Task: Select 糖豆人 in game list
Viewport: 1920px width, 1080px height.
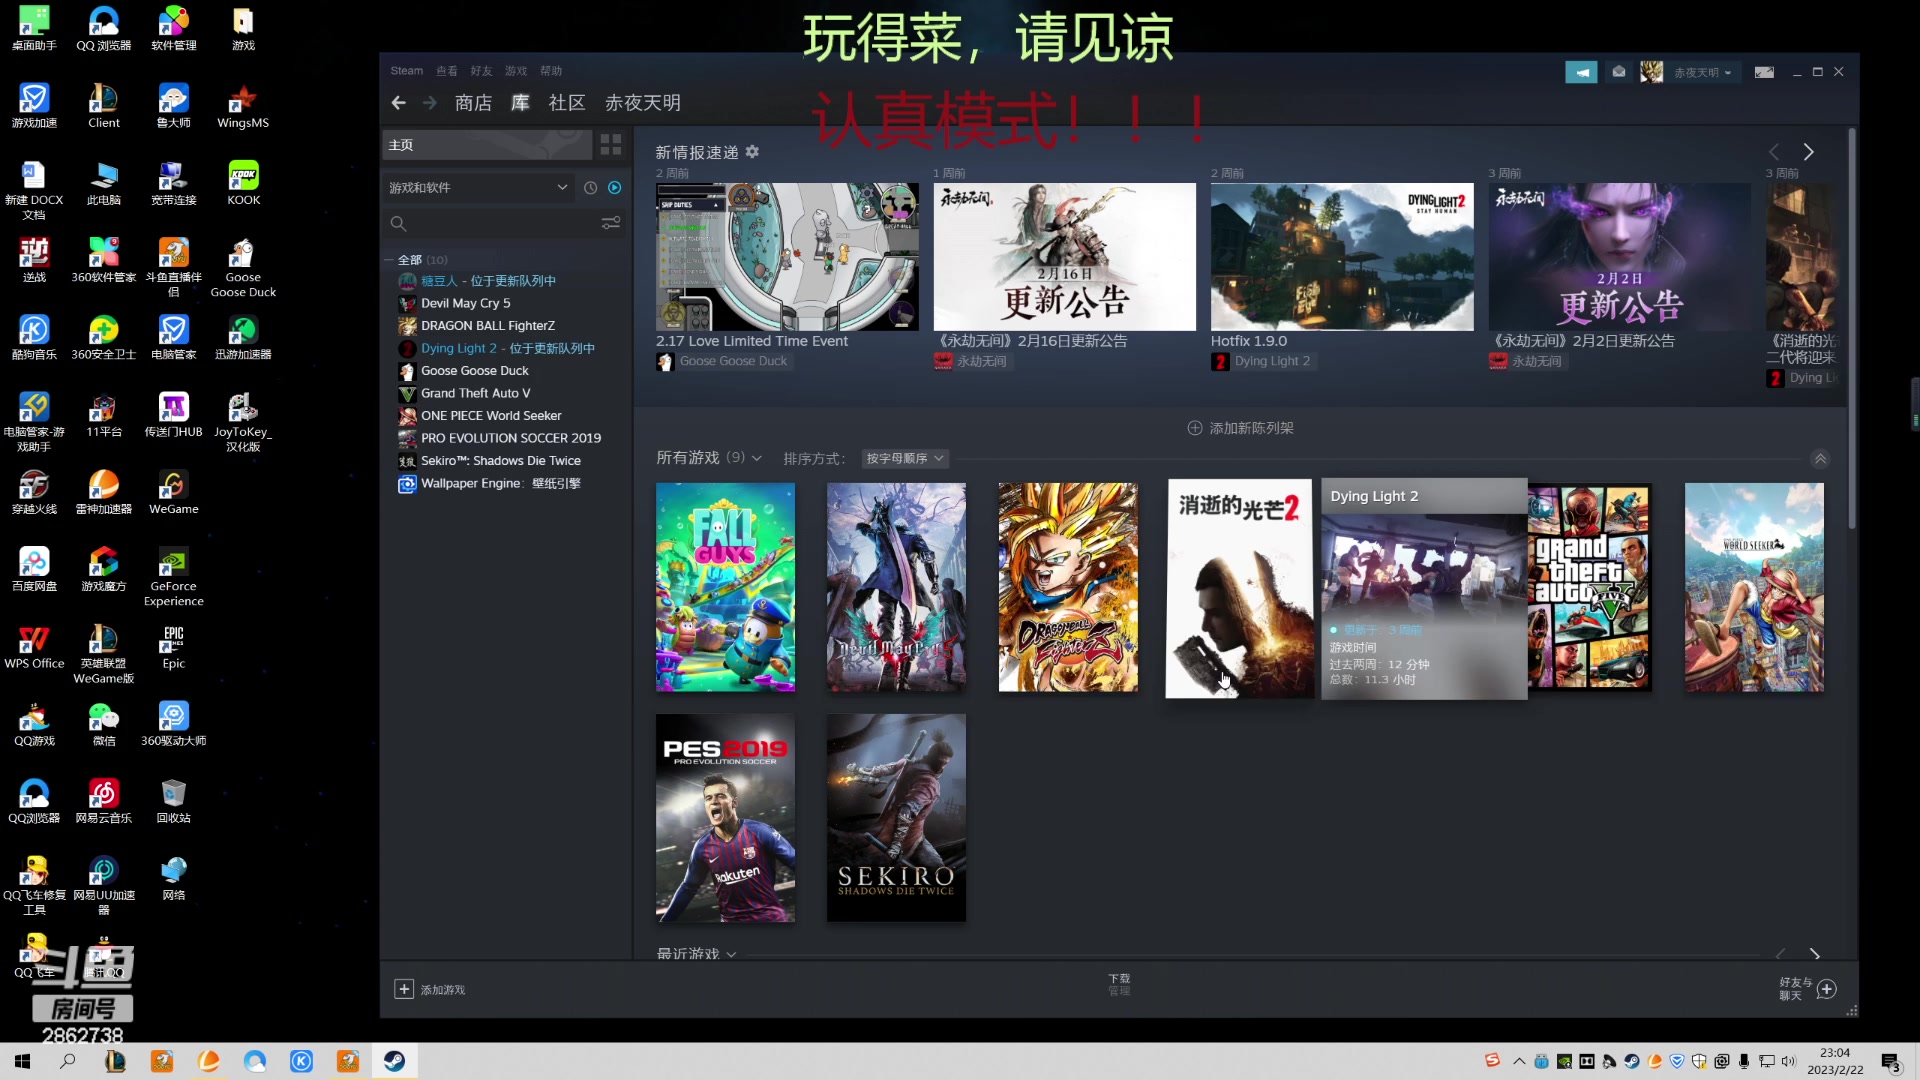Action: pyautogui.click(x=488, y=281)
